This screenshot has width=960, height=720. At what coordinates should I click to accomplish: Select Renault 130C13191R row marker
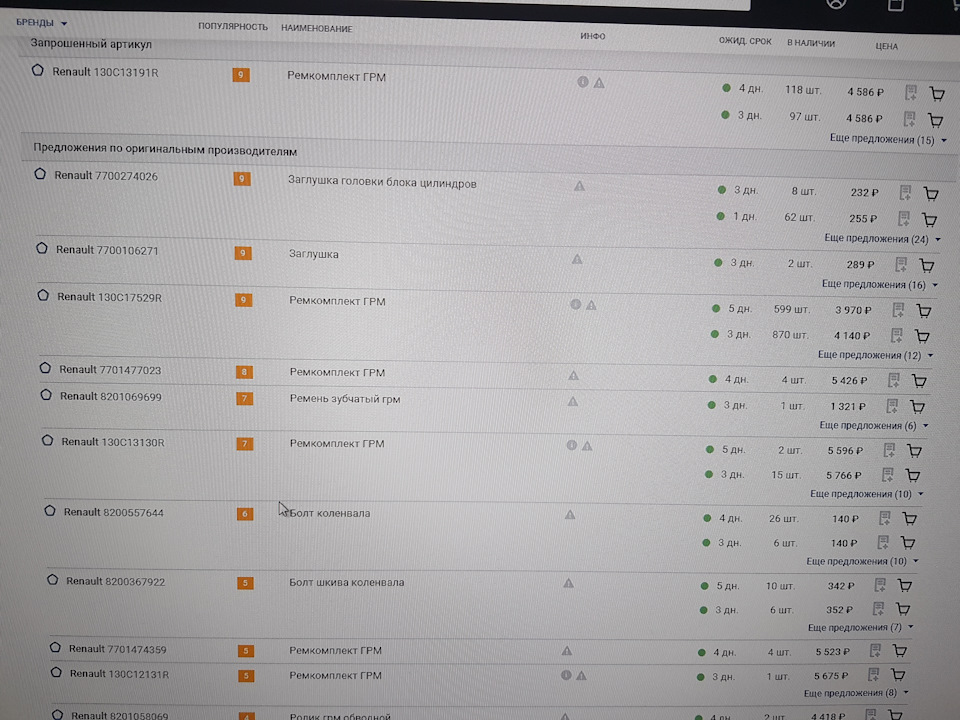(x=38, y=70)
